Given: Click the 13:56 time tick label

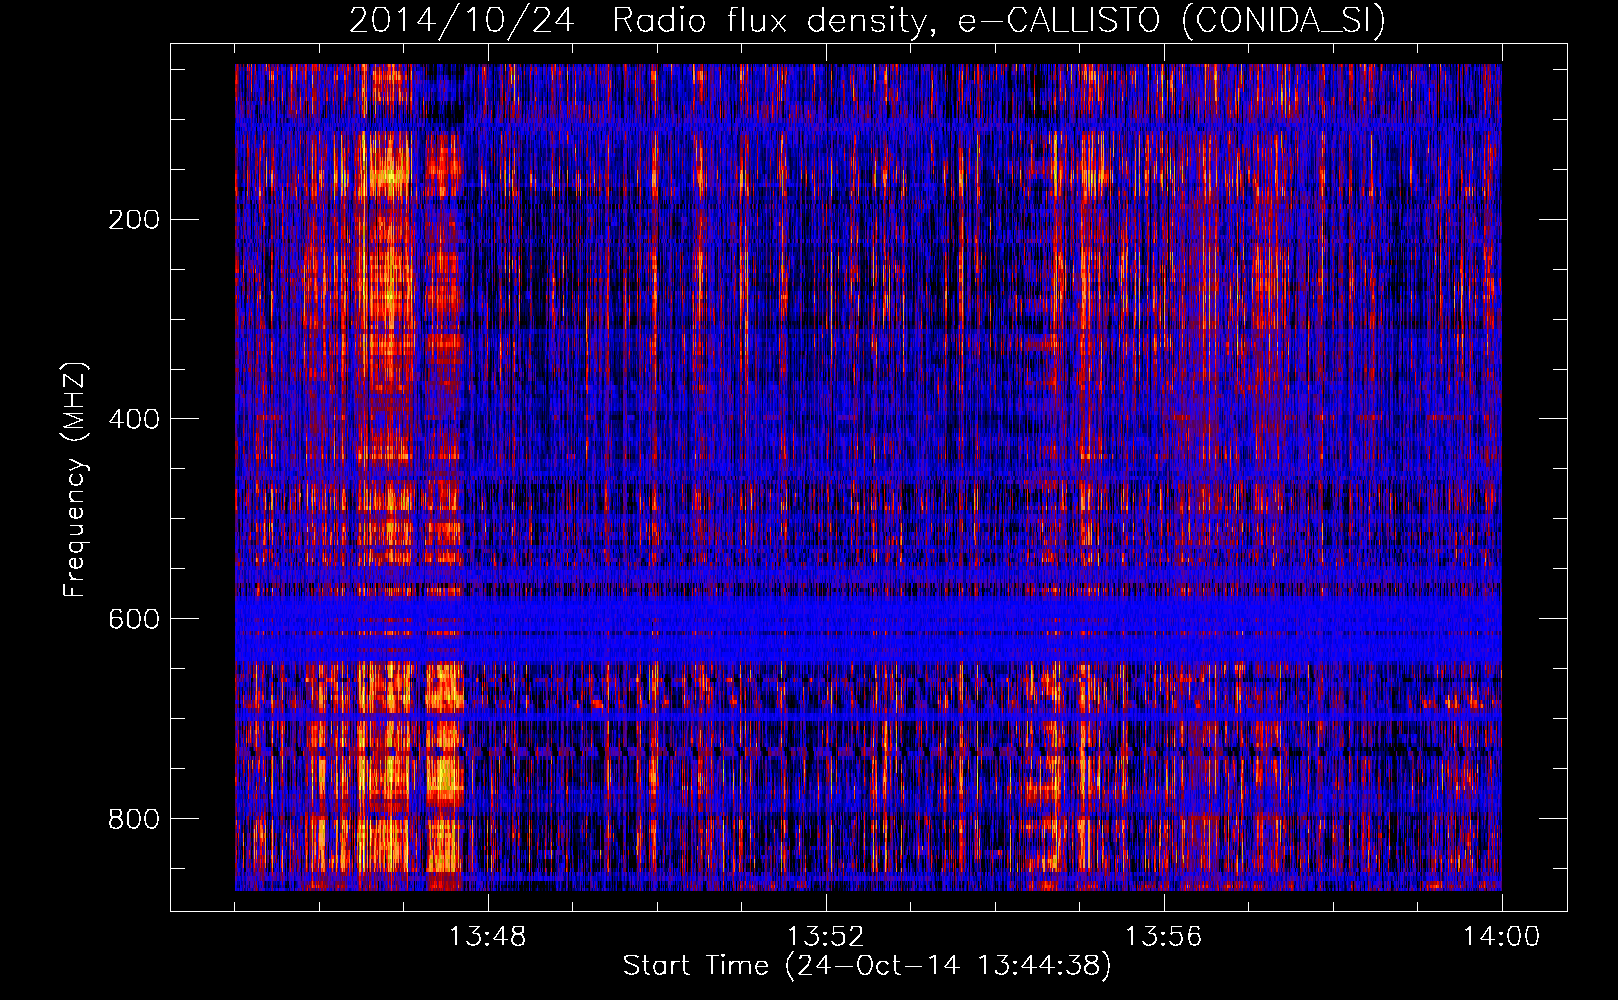Looking at the screenshot, I should coord(1163,937).
